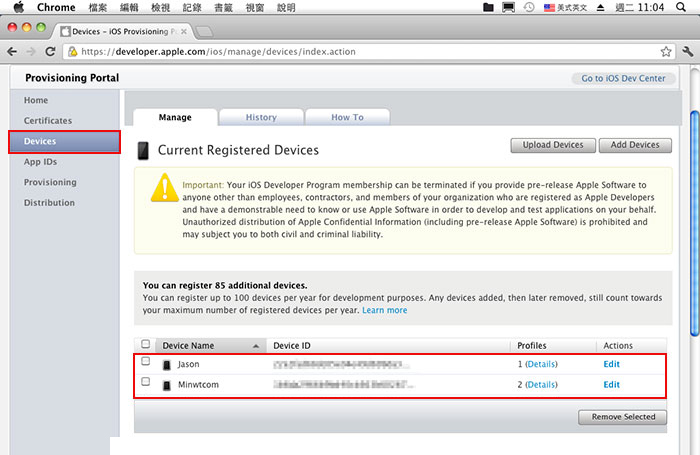The image size is (700, 455).
Task: Click the Minwtcom device phone icon
Action: 167,385
